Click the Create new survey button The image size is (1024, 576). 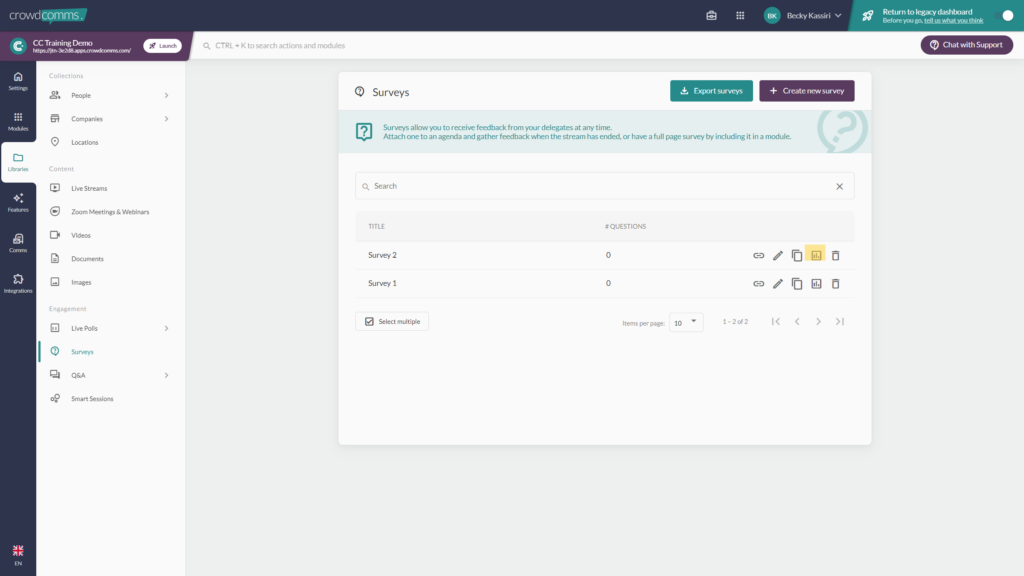click(806, 91)
